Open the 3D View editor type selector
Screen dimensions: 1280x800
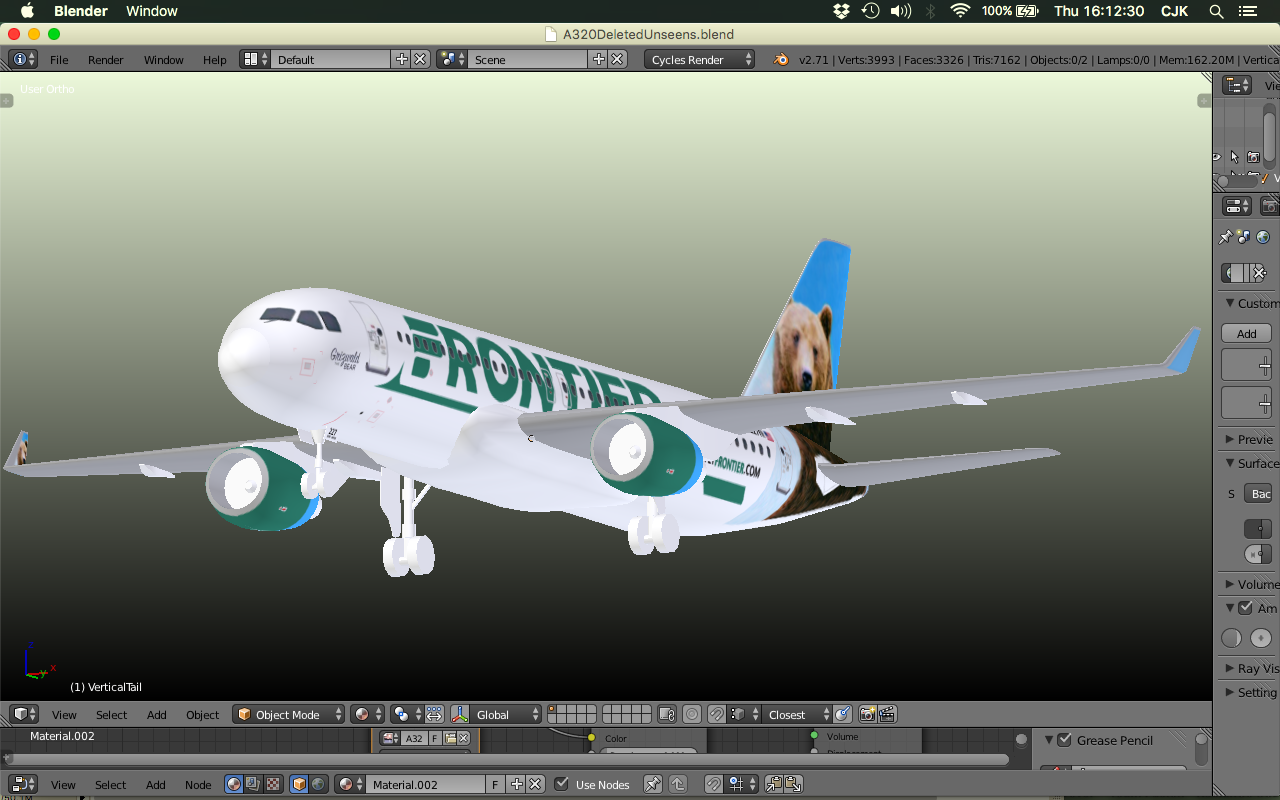pyautogui.click(x=24, y=714)
